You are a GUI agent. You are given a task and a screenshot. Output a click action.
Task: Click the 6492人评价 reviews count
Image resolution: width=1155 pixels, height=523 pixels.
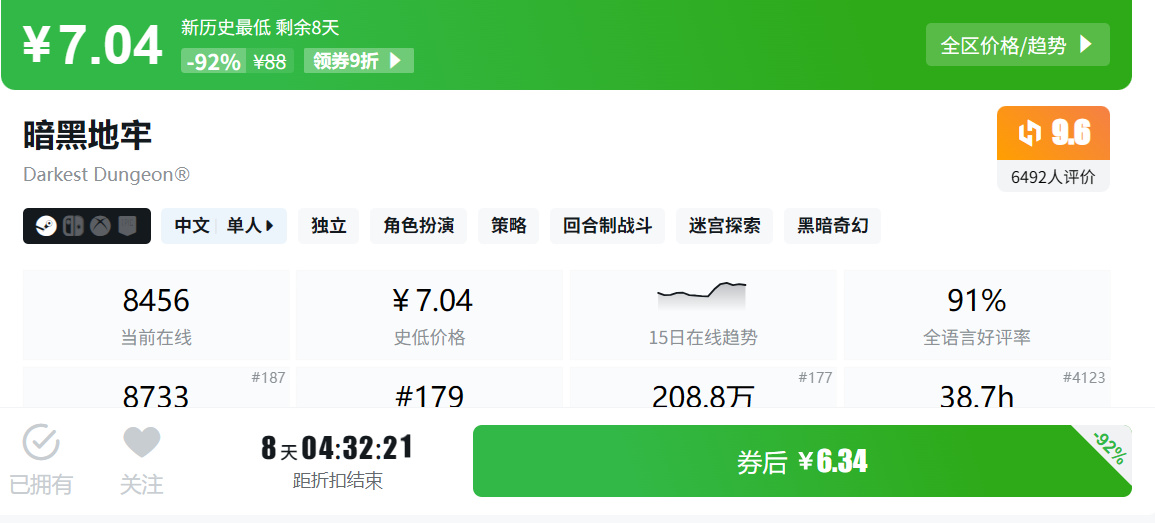click(x=1053, y=177)
